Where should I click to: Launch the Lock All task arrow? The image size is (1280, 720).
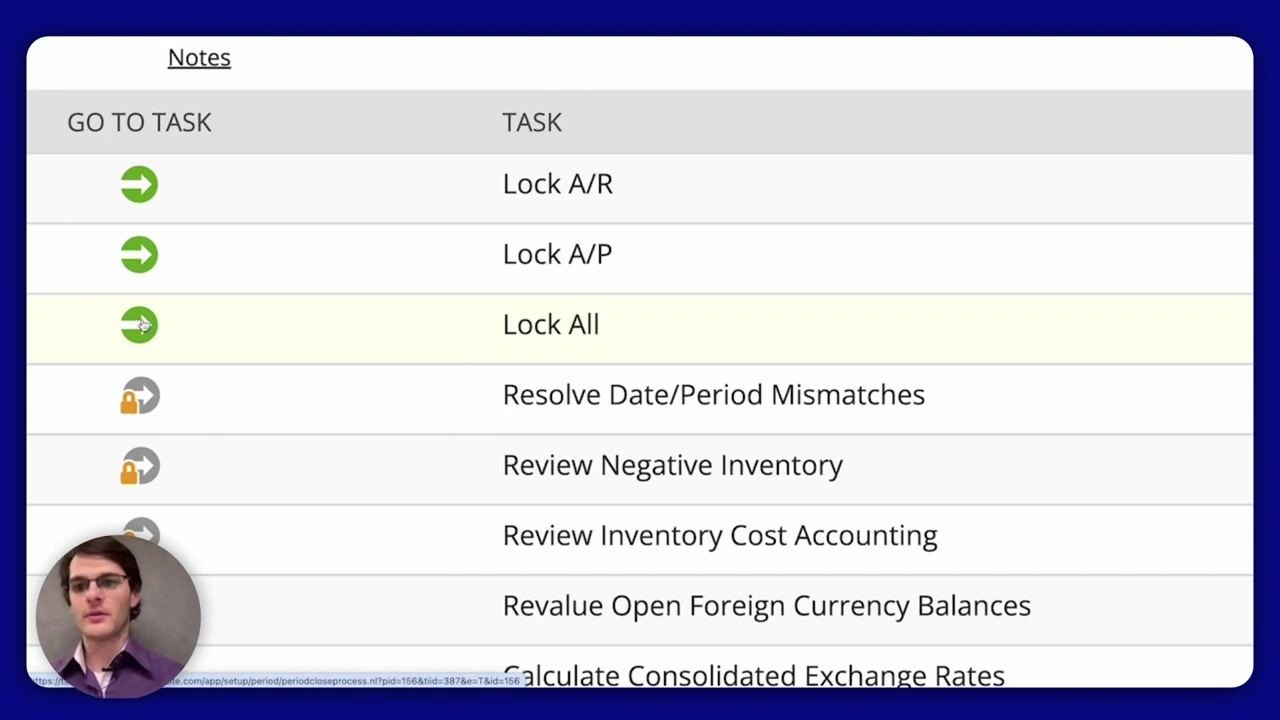point(139,324)
